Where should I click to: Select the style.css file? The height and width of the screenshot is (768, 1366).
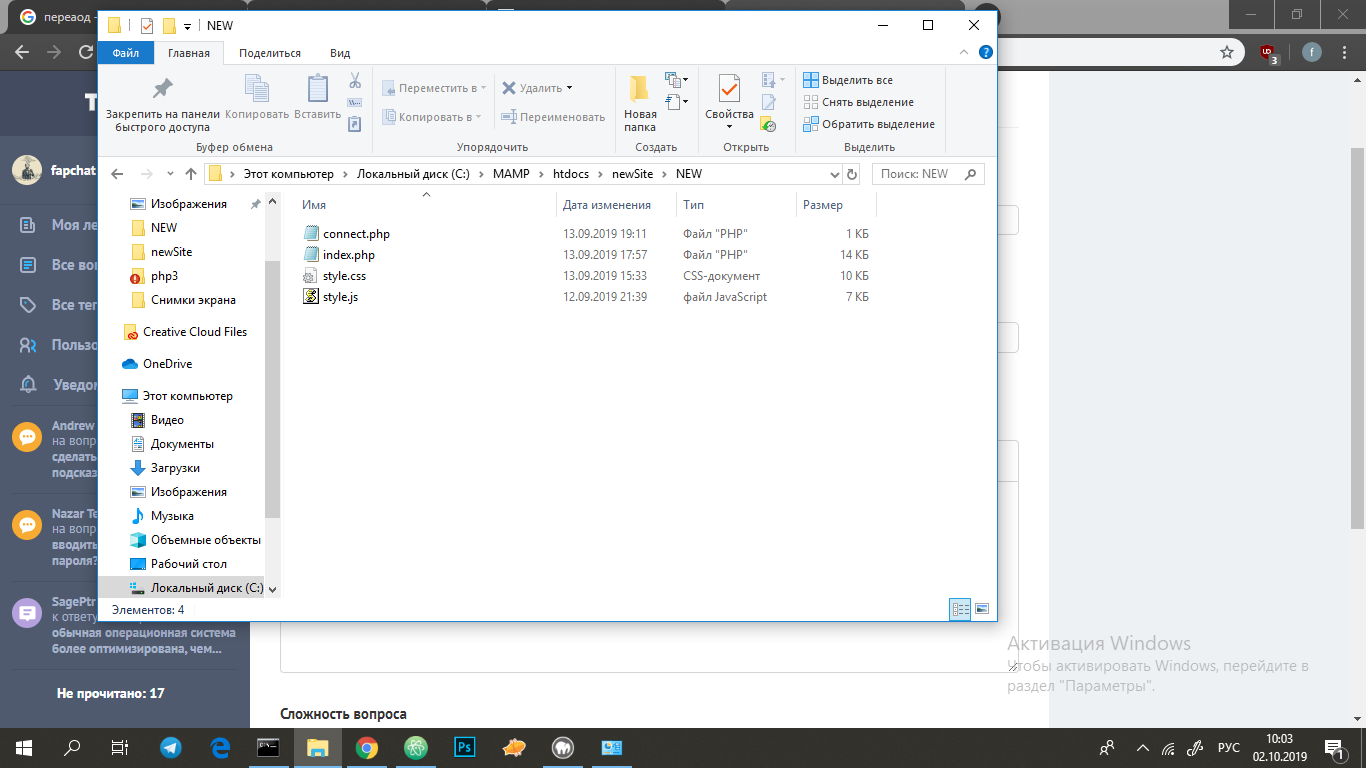[x=344, y=276]
